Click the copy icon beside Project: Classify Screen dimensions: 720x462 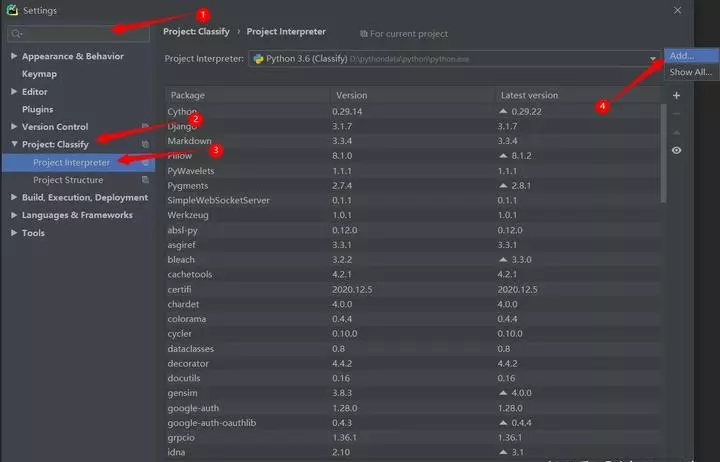click(x=145, y=144)
